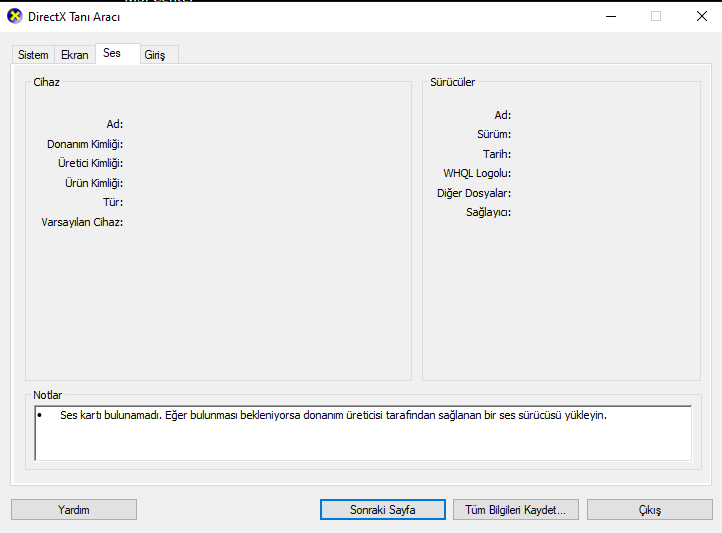Click Tüm Bilgileri Kaydet button
Viewport: 722px width, 533px height.
[516, 510]
